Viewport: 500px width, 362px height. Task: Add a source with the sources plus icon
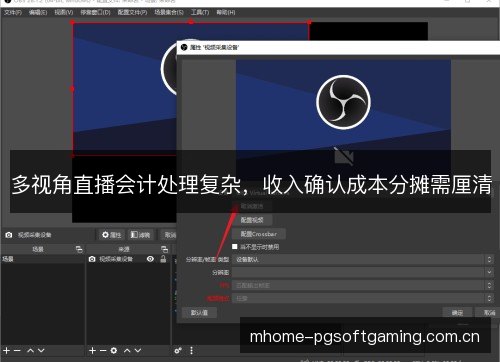pyautogui.click(x=93, y=351)
